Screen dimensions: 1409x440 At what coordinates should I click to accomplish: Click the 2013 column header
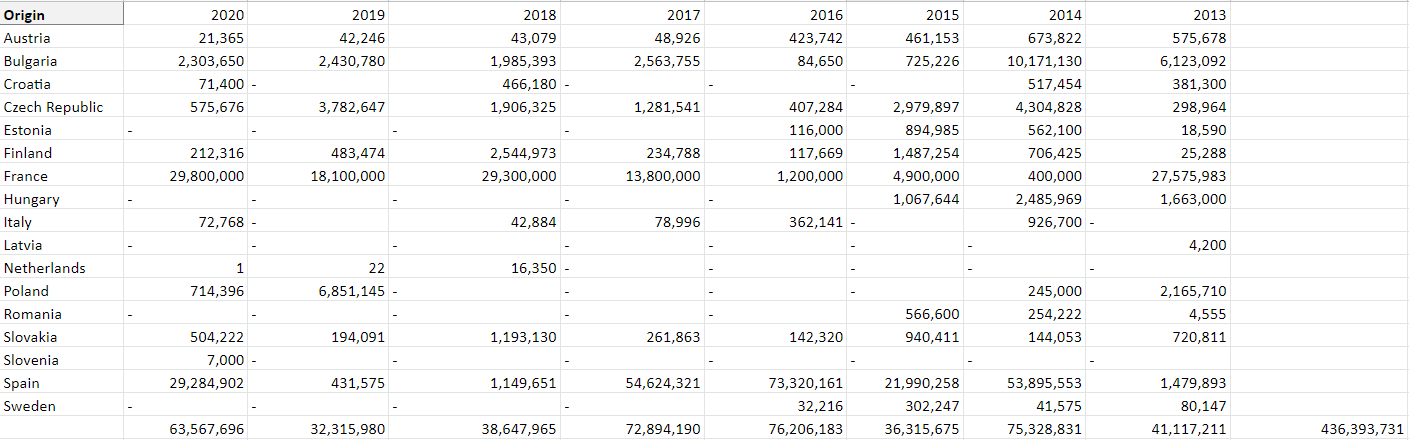[x=1158, y=15]
